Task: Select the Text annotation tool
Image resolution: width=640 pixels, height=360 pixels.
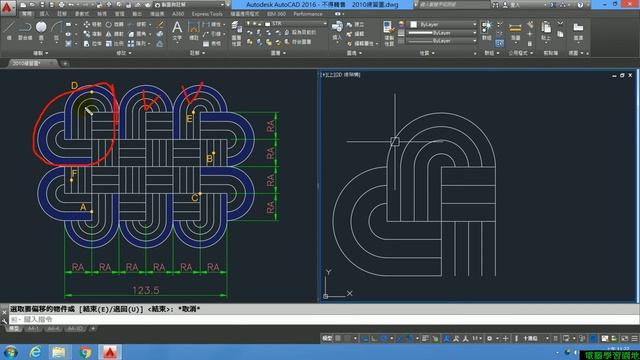Action: point(177,31)
